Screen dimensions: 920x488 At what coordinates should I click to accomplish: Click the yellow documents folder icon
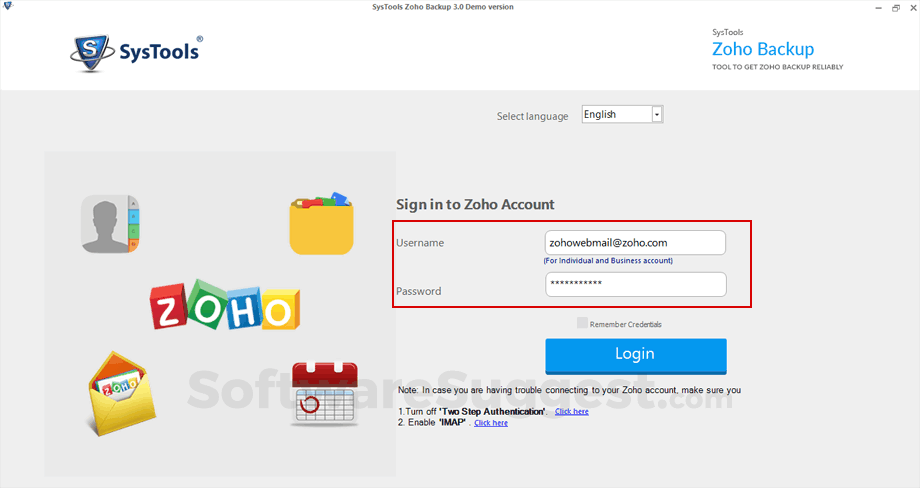321,223
